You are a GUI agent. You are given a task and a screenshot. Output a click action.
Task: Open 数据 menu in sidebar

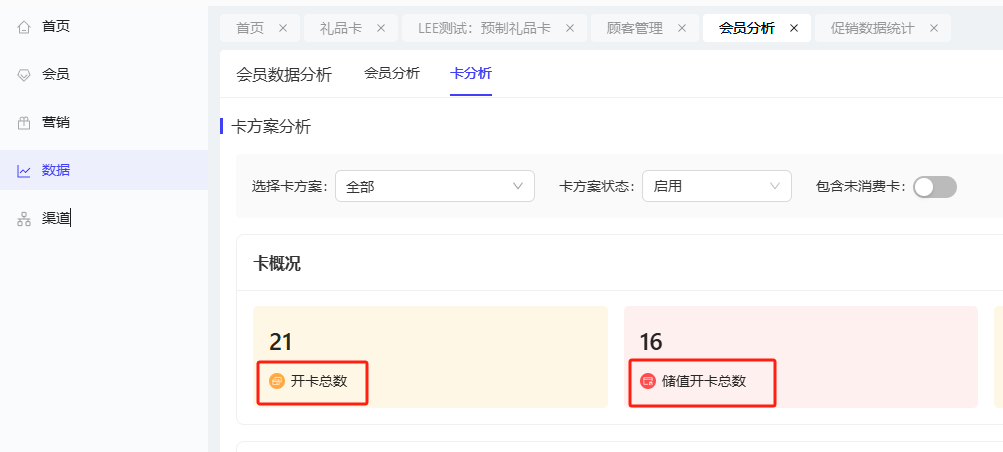click(104, 170)
